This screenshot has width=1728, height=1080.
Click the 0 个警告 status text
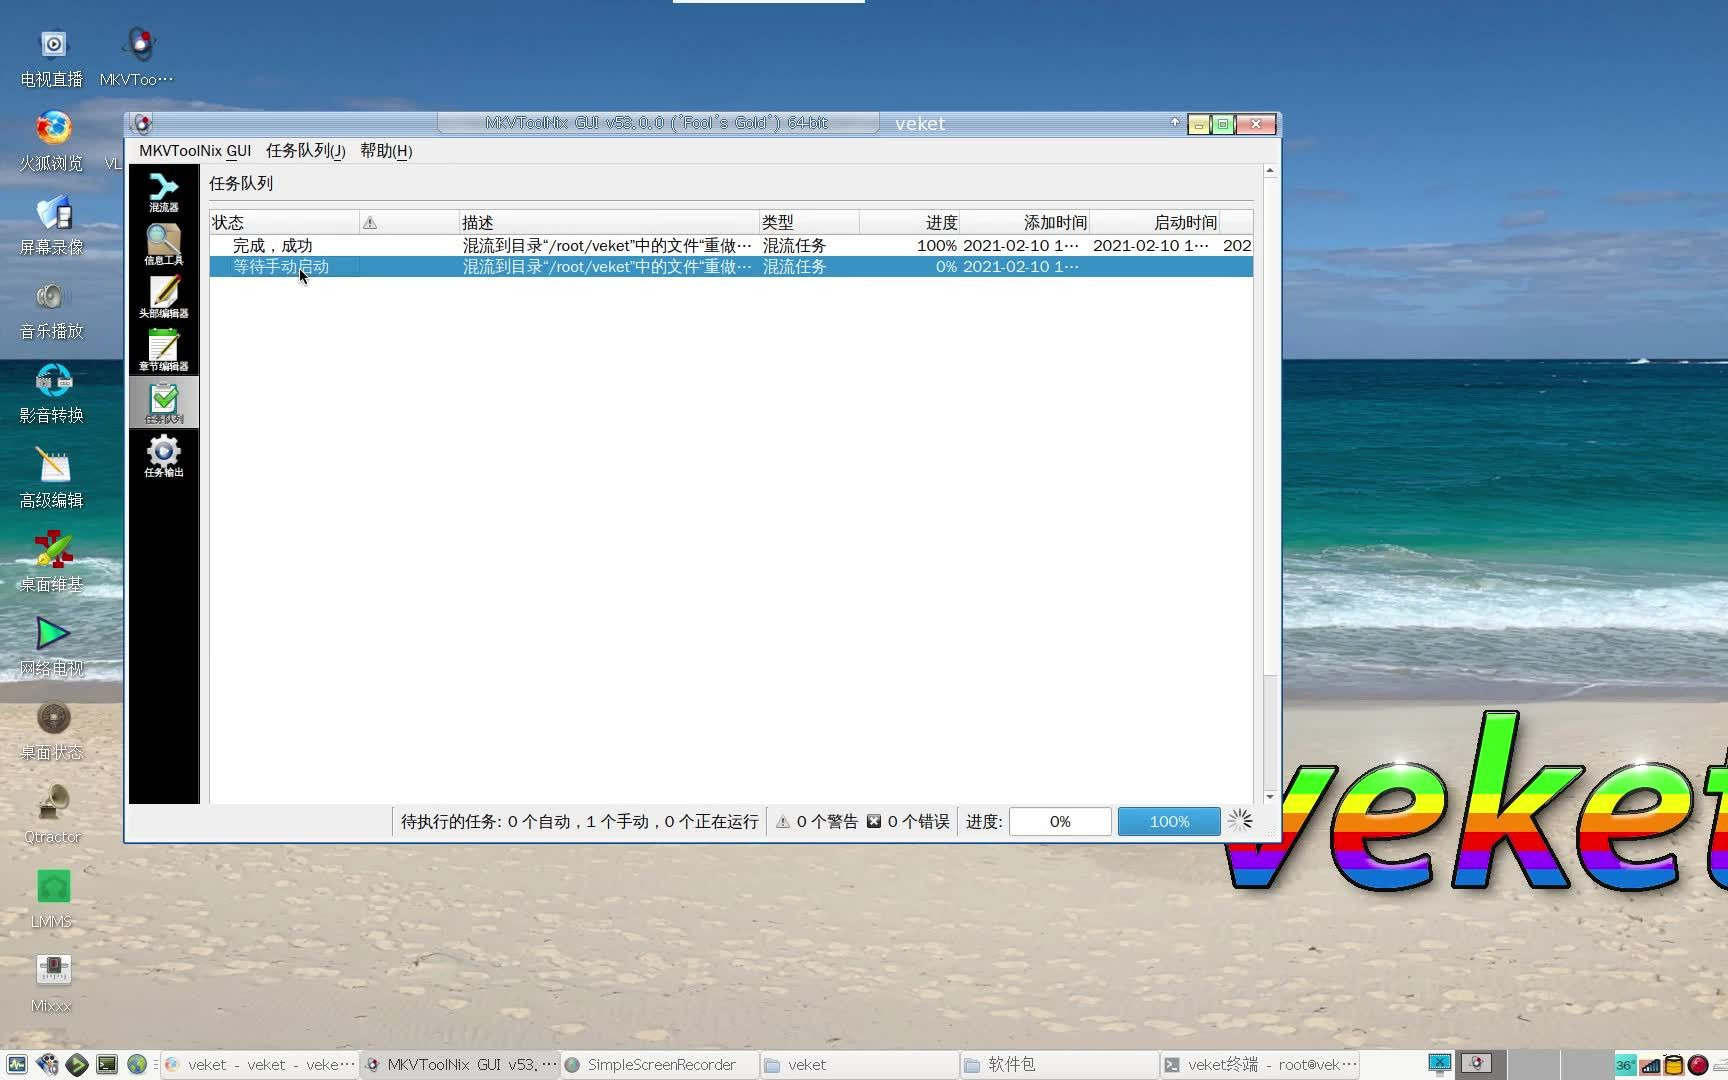click(827, 822)
